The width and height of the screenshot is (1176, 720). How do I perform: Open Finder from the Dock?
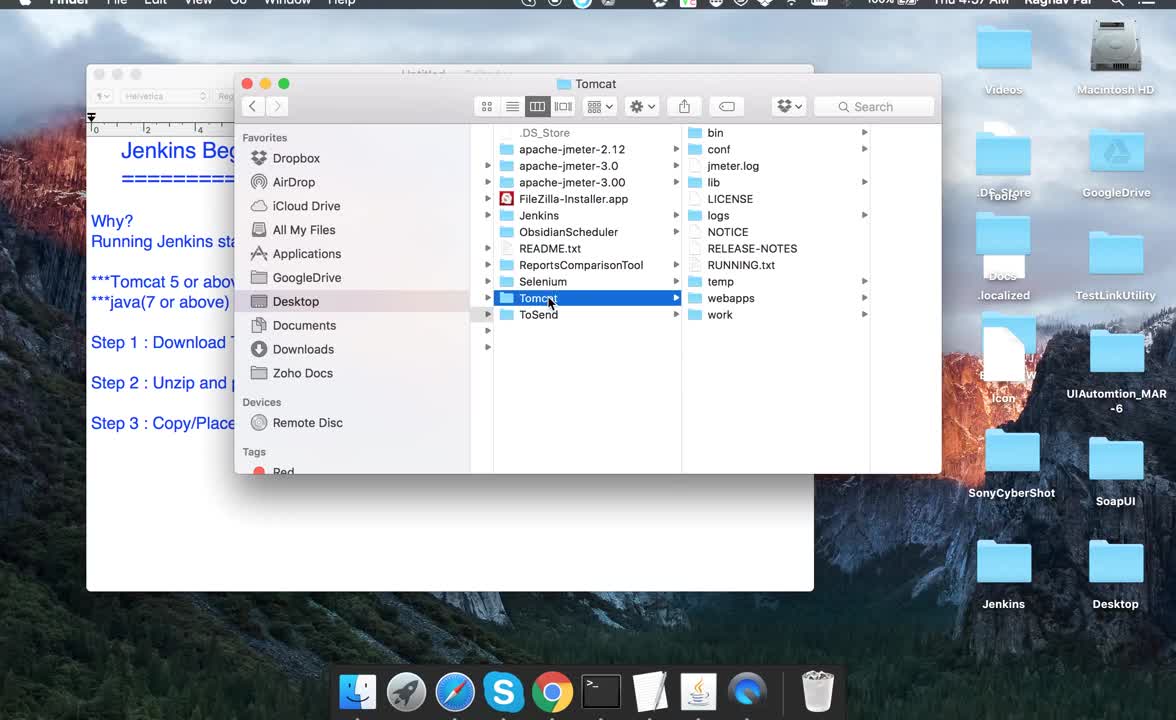coord(358,692)
